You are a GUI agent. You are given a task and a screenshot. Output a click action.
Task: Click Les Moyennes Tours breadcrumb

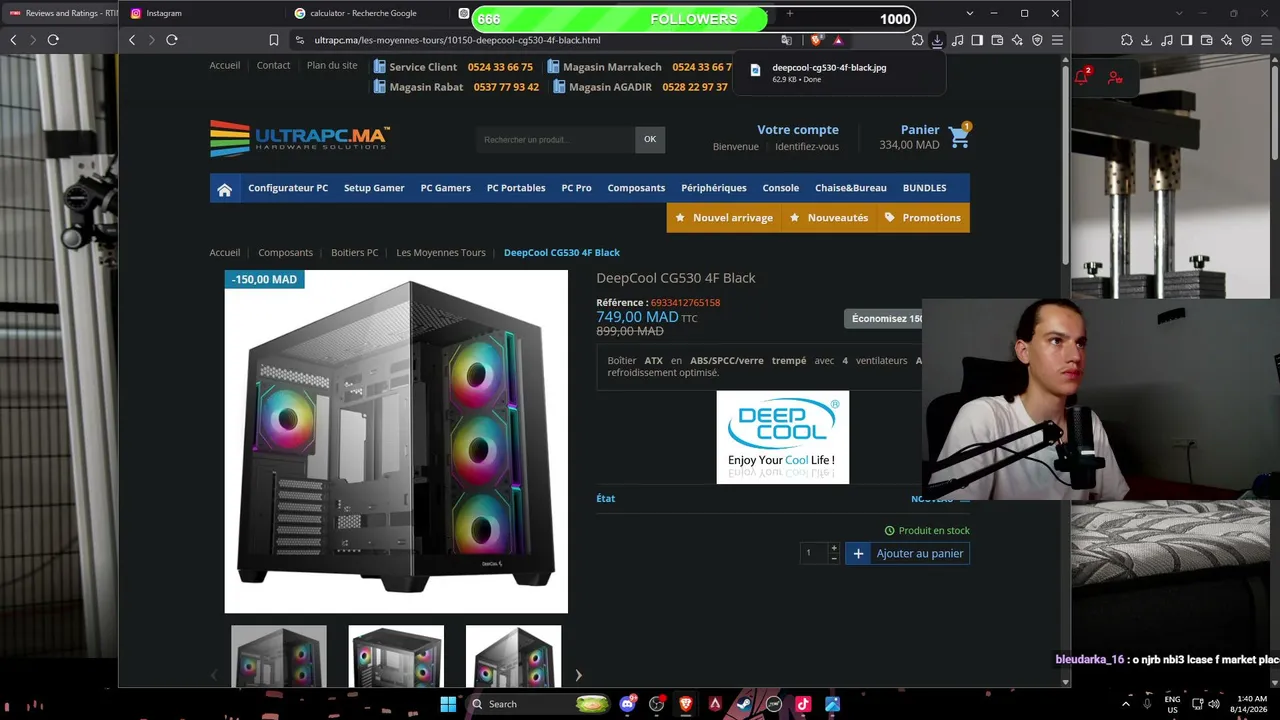point(441,253)
